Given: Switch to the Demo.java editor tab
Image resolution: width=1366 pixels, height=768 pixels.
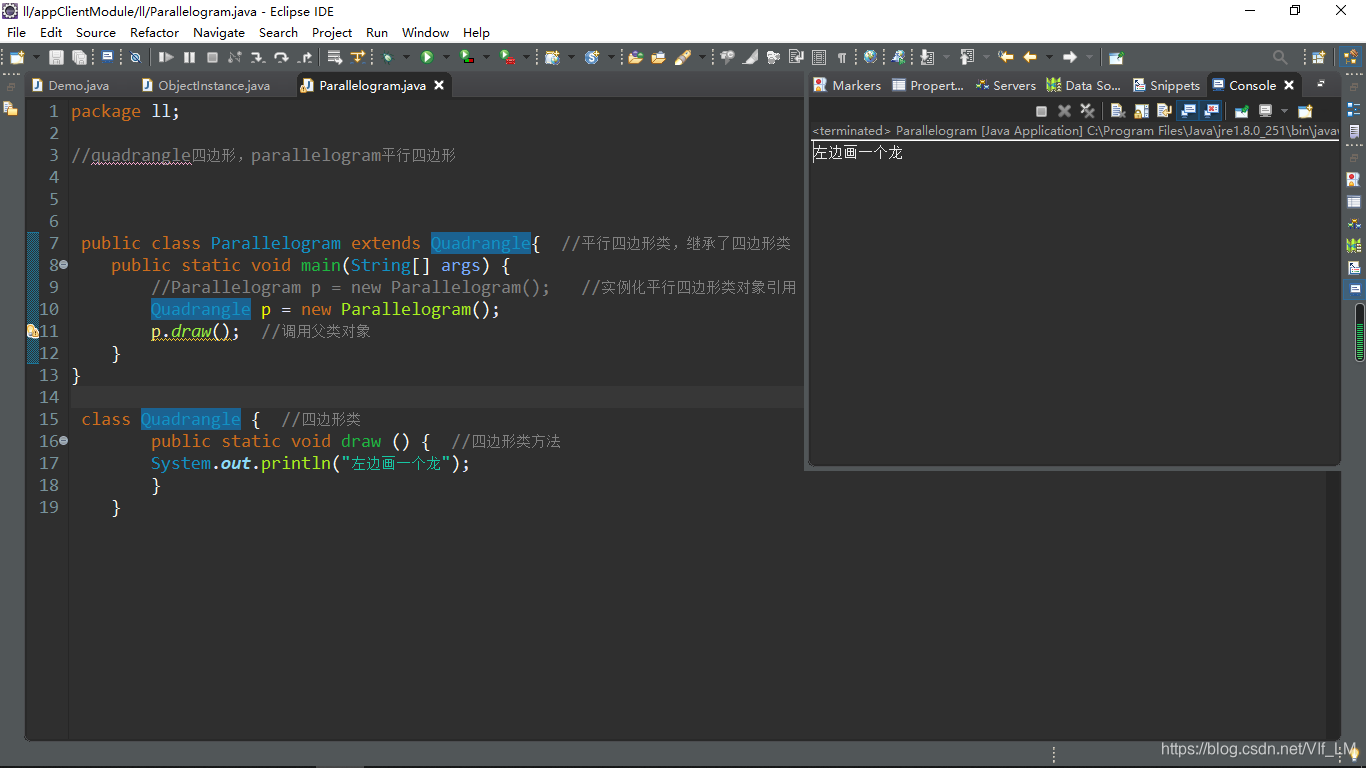Looking at the screenshot, I should (70, 85).
